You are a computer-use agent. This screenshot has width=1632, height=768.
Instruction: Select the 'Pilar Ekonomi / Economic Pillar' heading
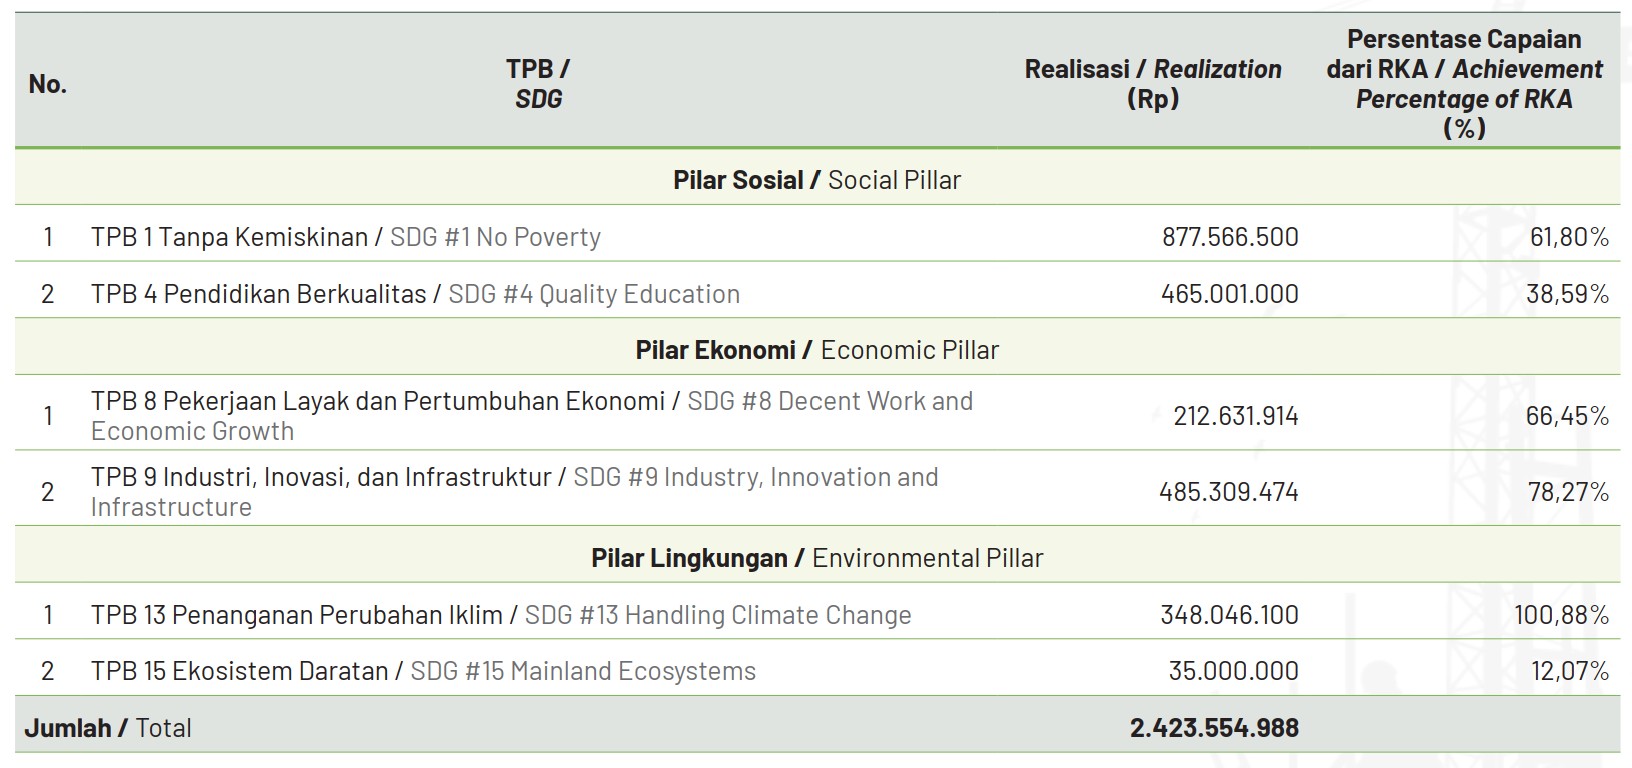click(x=816, y=350)
